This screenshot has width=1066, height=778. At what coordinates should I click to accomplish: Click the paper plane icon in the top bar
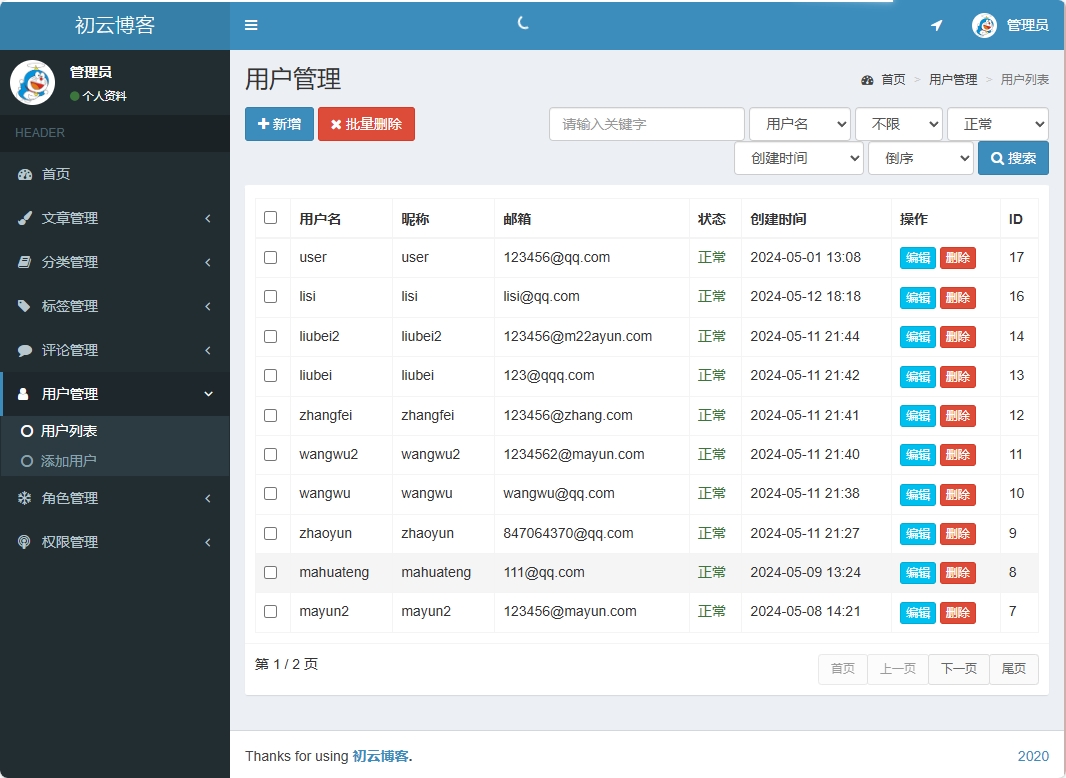[936, 25]
